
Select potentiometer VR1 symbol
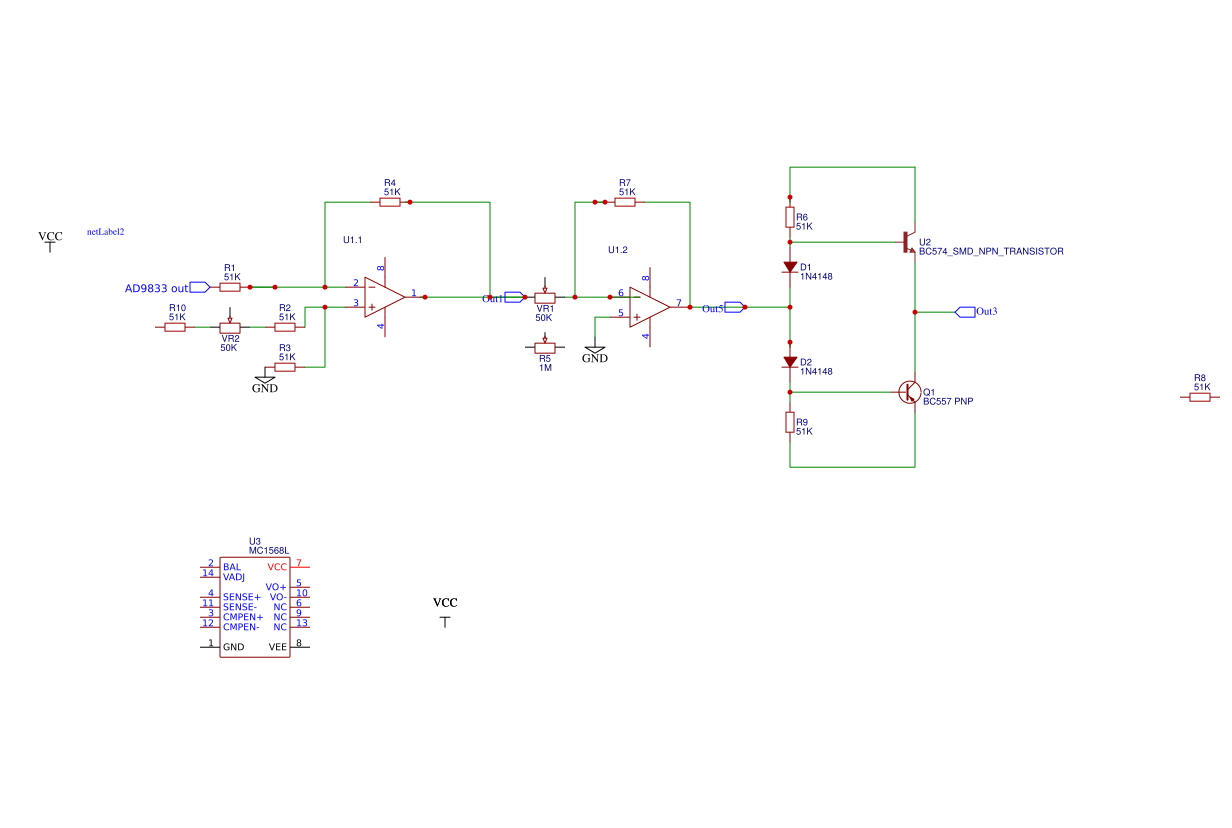click(545, 295)
